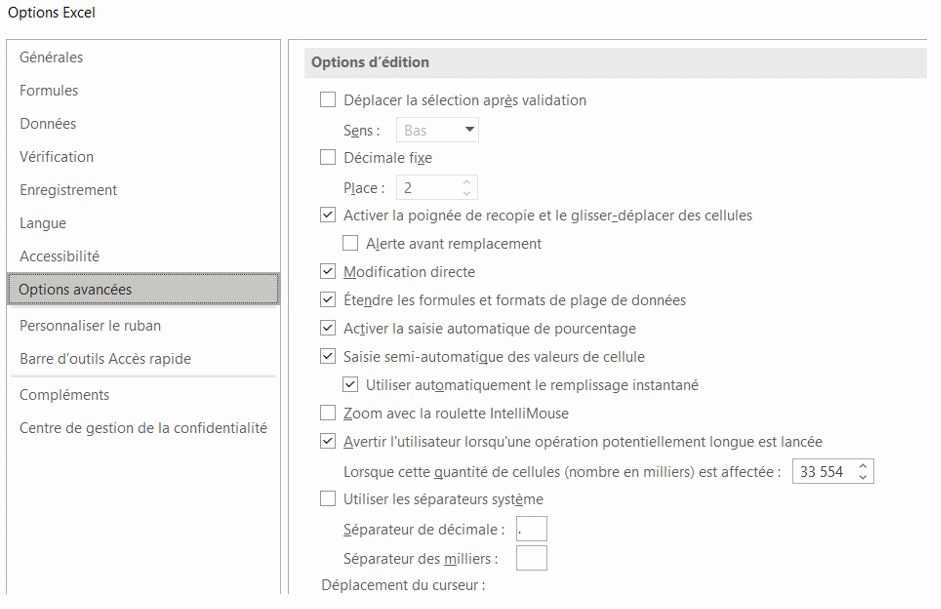
Task: Uncheck 'Utiliser automatiquement le remplissage instantané'
Action: [x=350, y=384]
